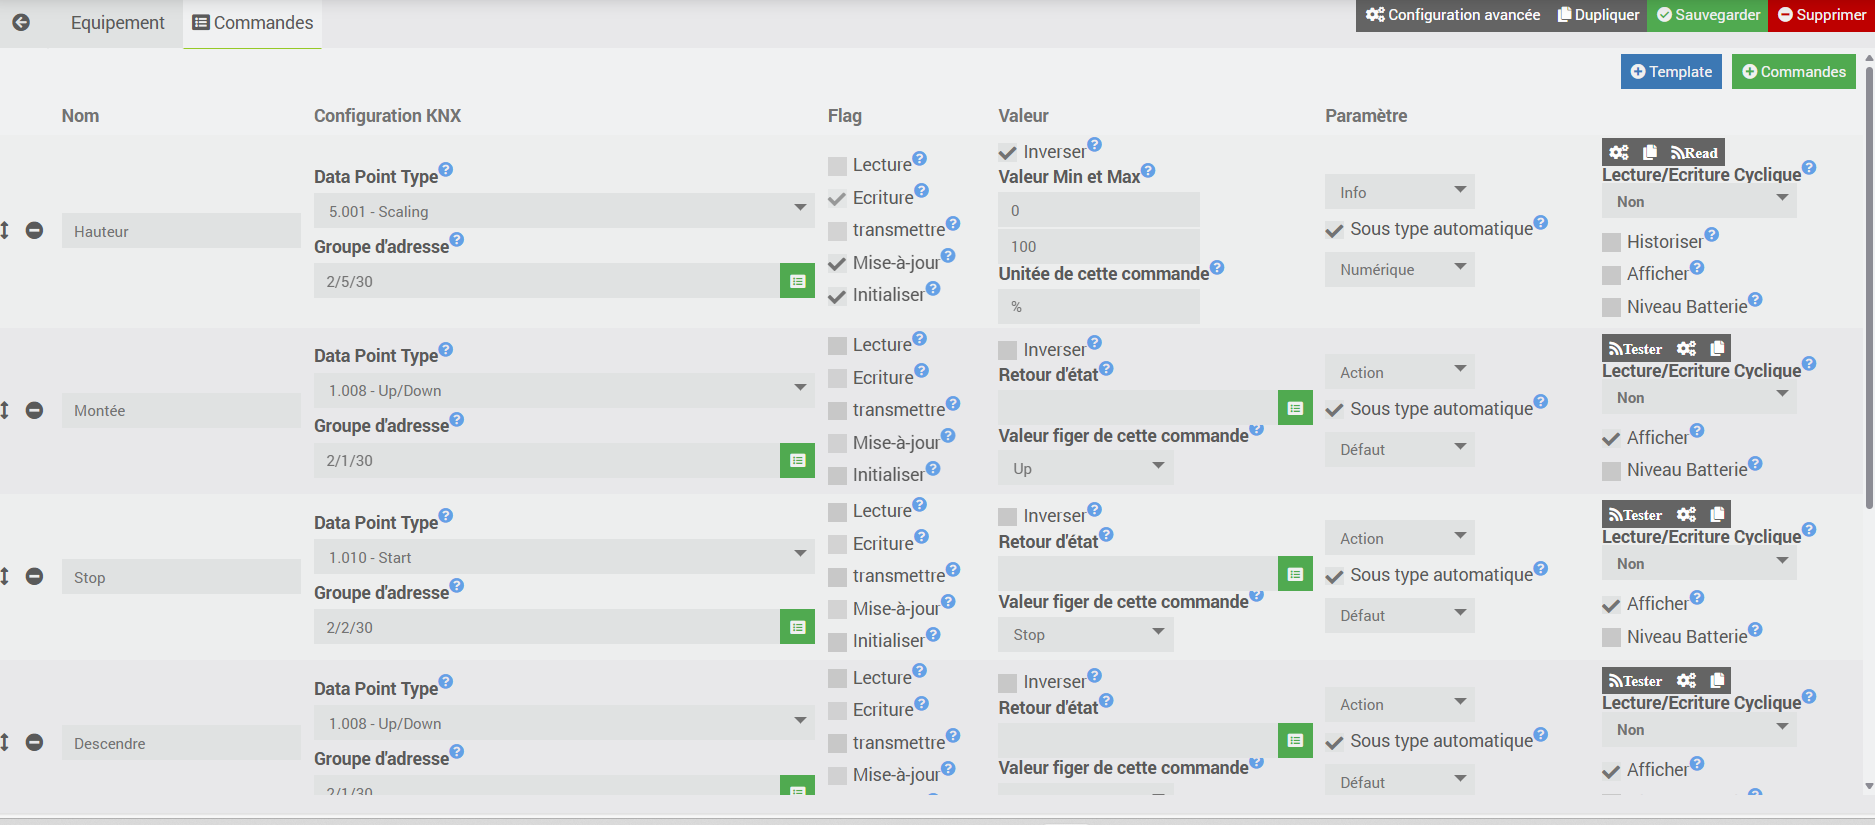
Task: Click Tester button for Montée command
Action: (x=1635, y=348)
